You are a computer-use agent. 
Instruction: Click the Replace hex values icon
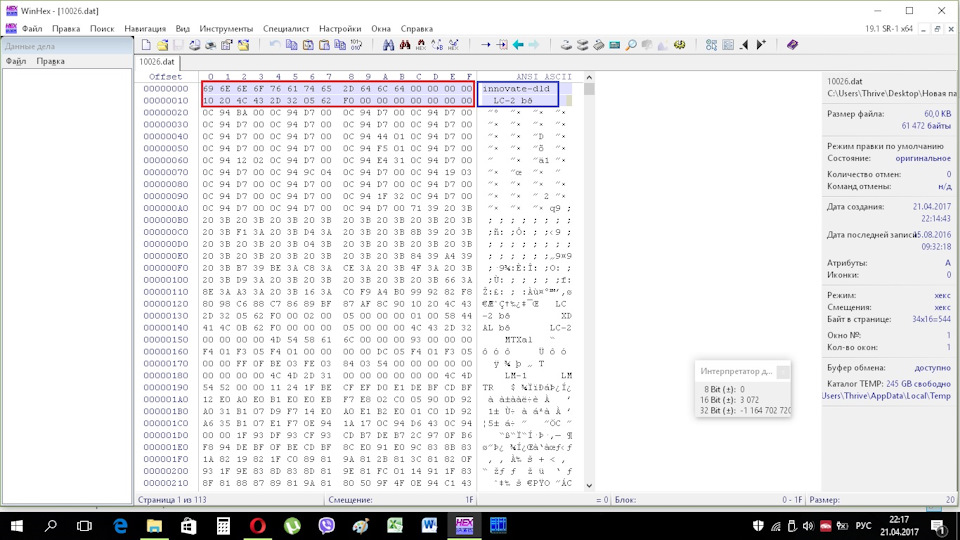pos(453,45)
